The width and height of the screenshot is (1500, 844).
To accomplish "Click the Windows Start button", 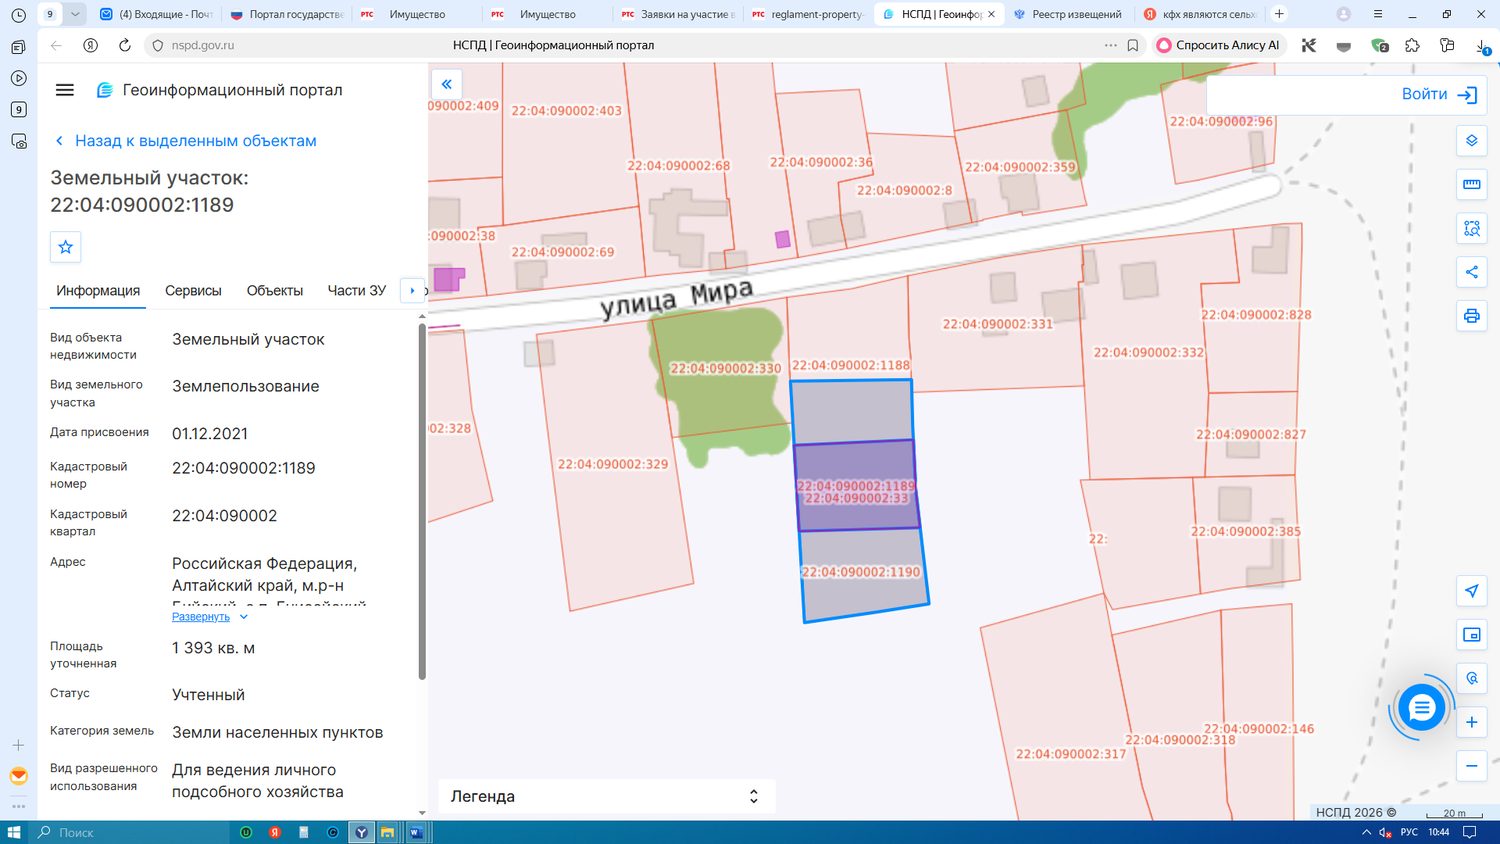I will (x=14, y=832).
